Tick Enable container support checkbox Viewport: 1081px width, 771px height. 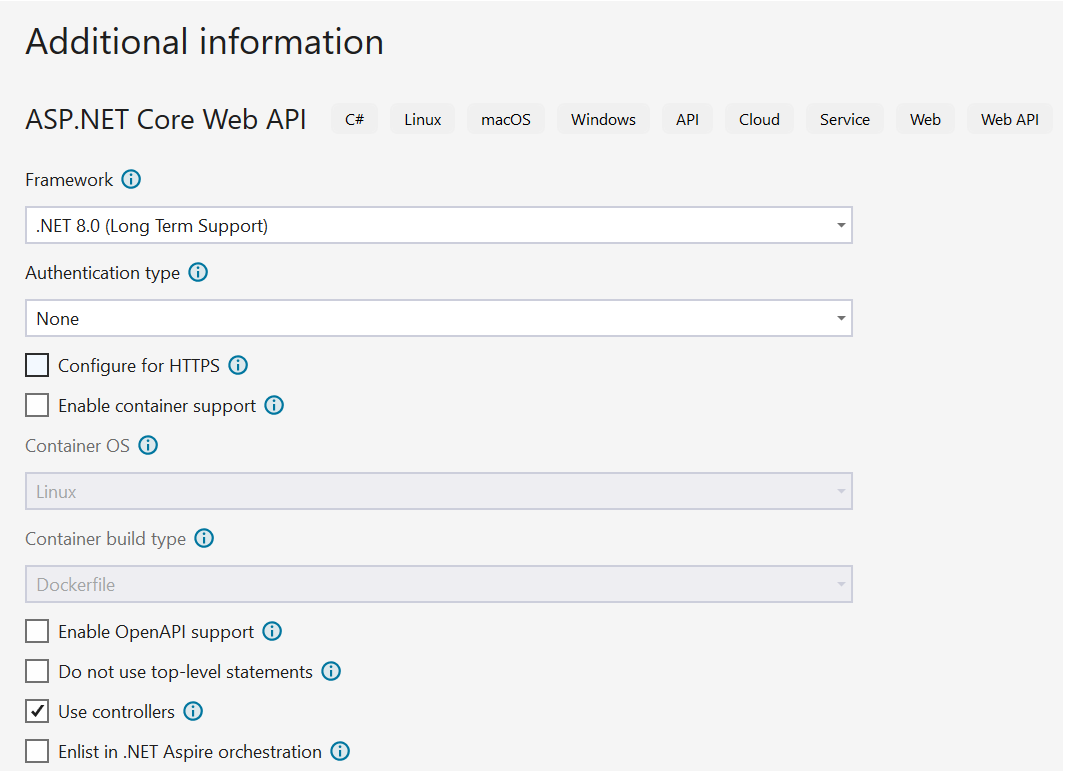[37, 405]
